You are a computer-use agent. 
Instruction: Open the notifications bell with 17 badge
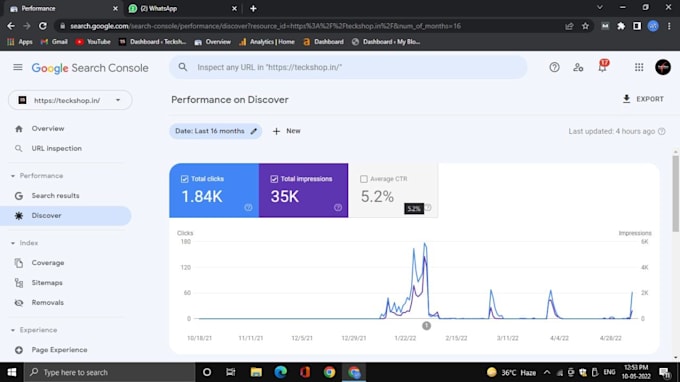click(x=603, y=66)
